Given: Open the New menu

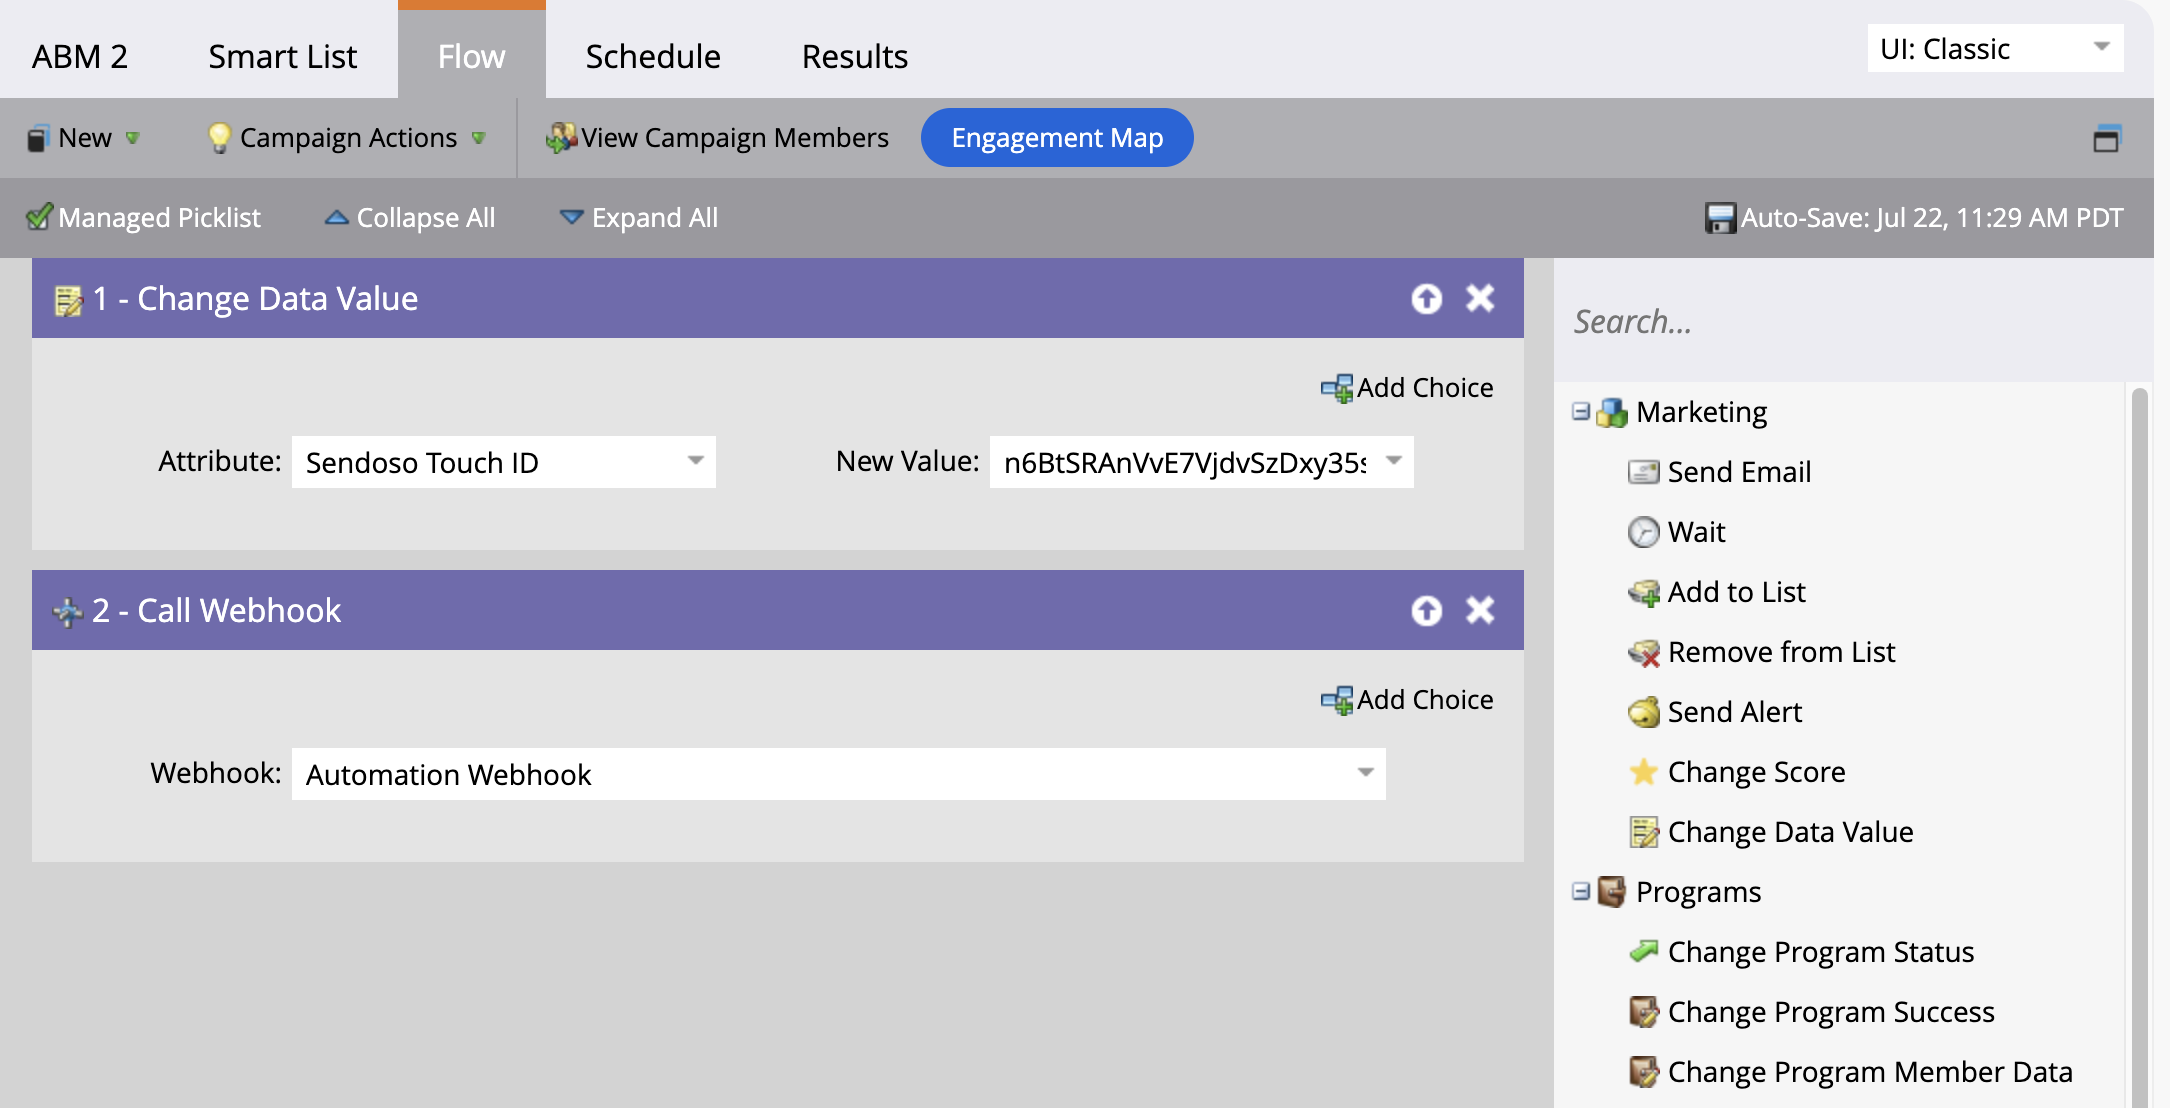Looking at the screenshot, I should [84, 138].
